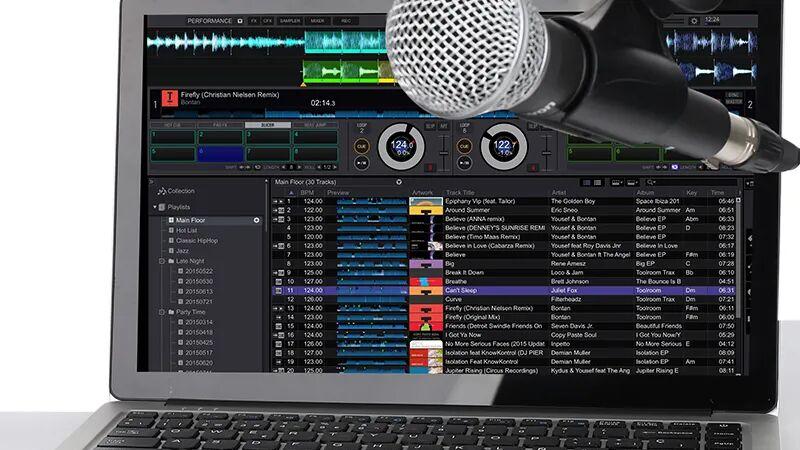Screen dimensions: 800x450
Task: Toggle the deck 1 SLIP button
Action: click(x=430, y=126)
